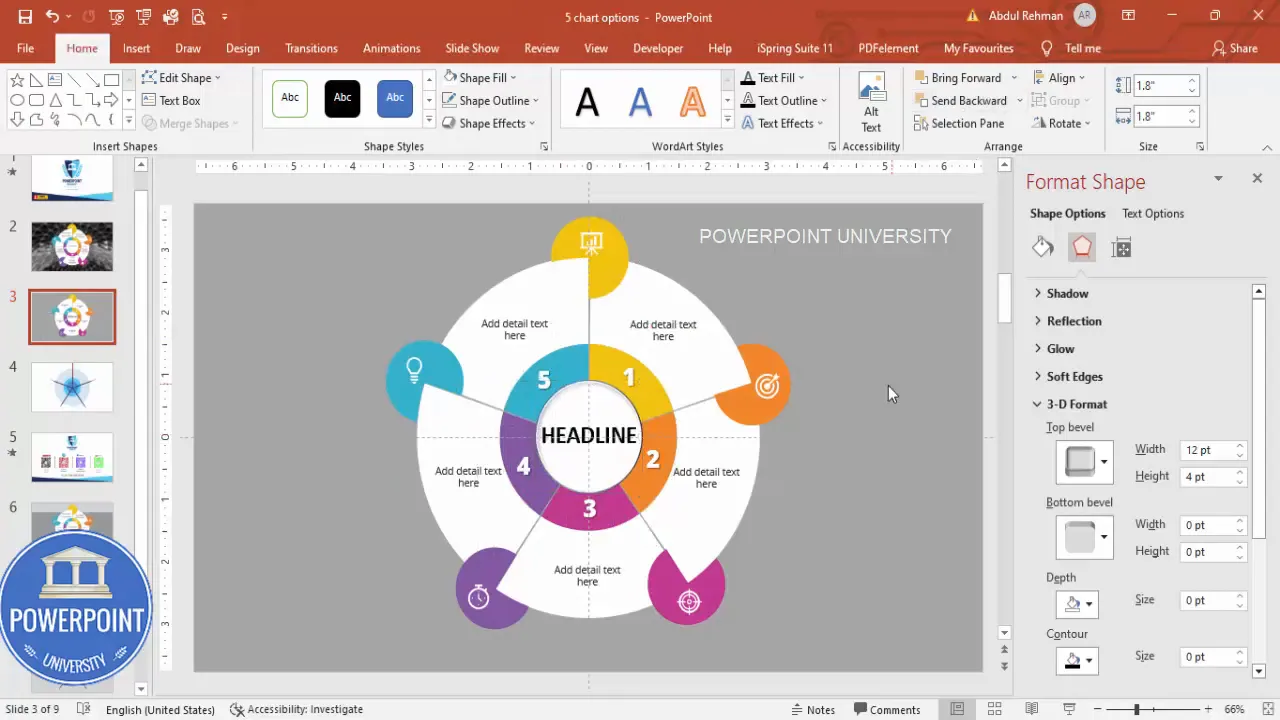Select orange WordArt style A

(692, 100)
